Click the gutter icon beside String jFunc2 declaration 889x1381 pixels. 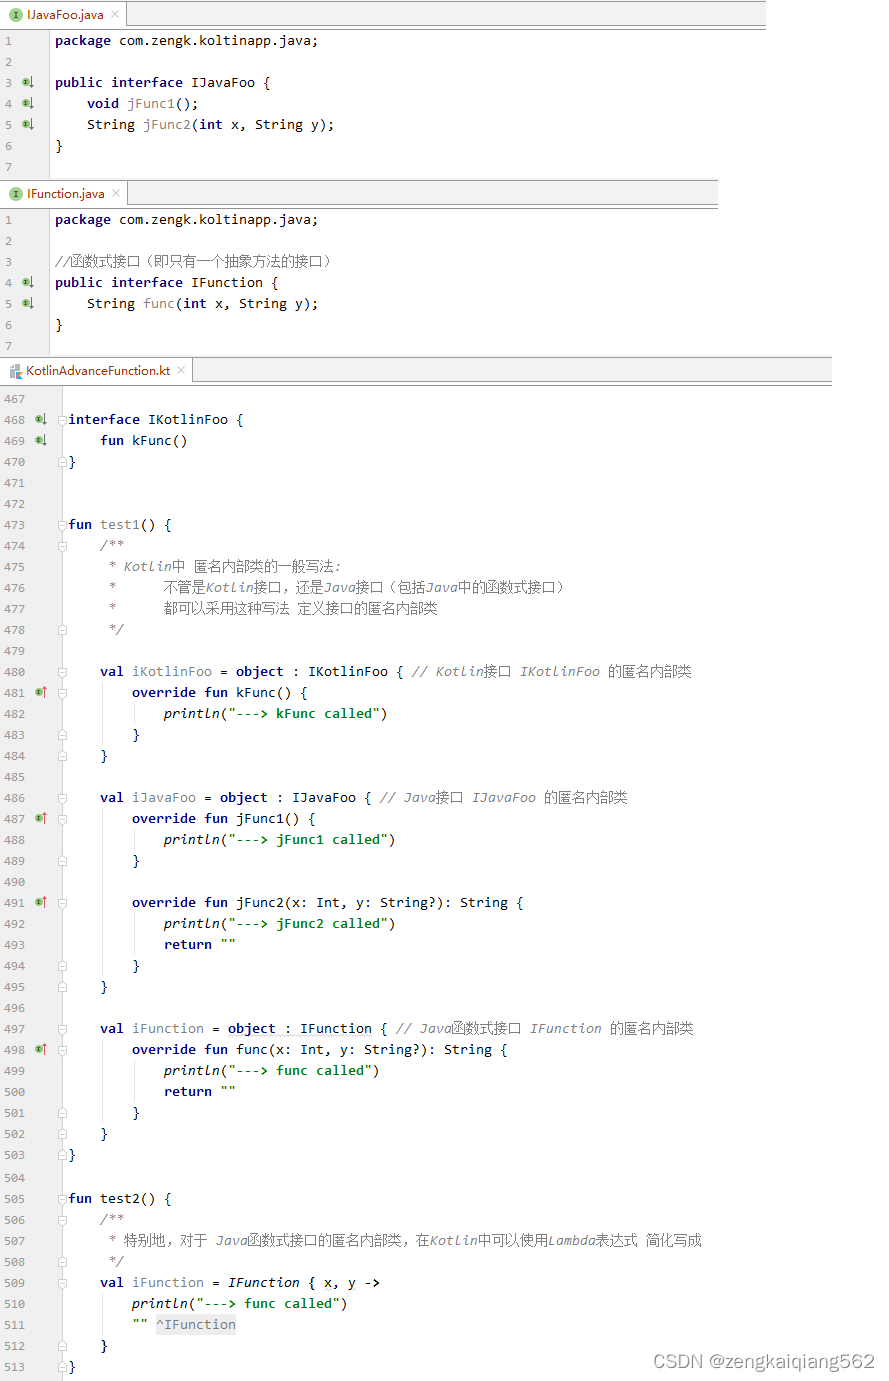(28, 124)
